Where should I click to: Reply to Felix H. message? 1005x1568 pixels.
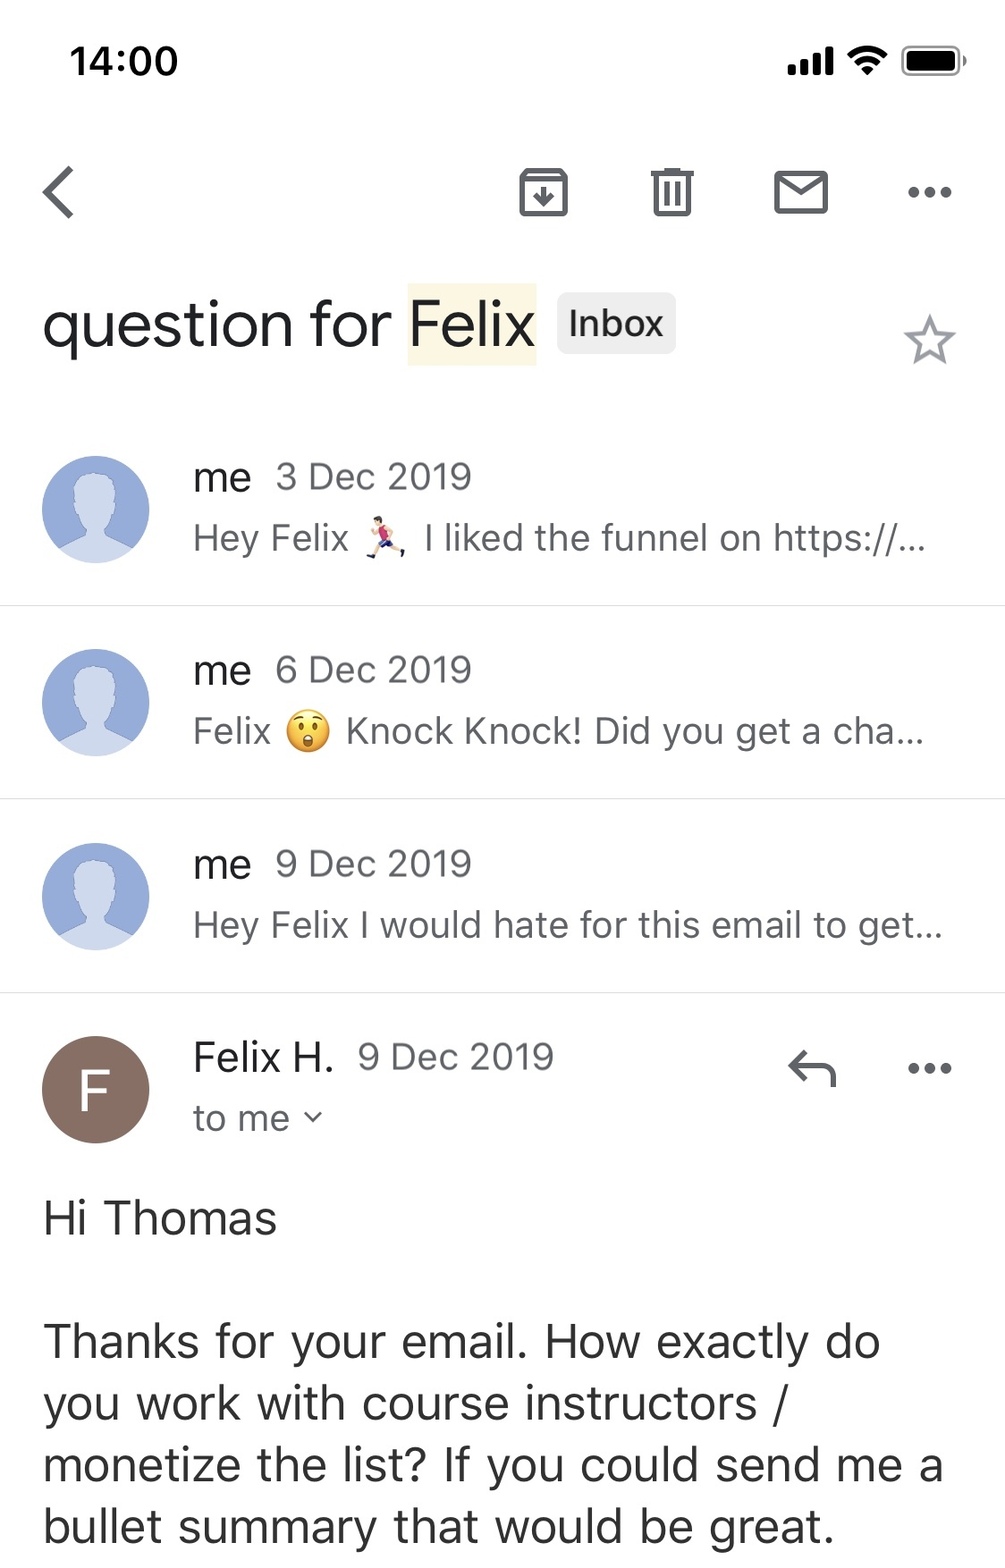812,1068
